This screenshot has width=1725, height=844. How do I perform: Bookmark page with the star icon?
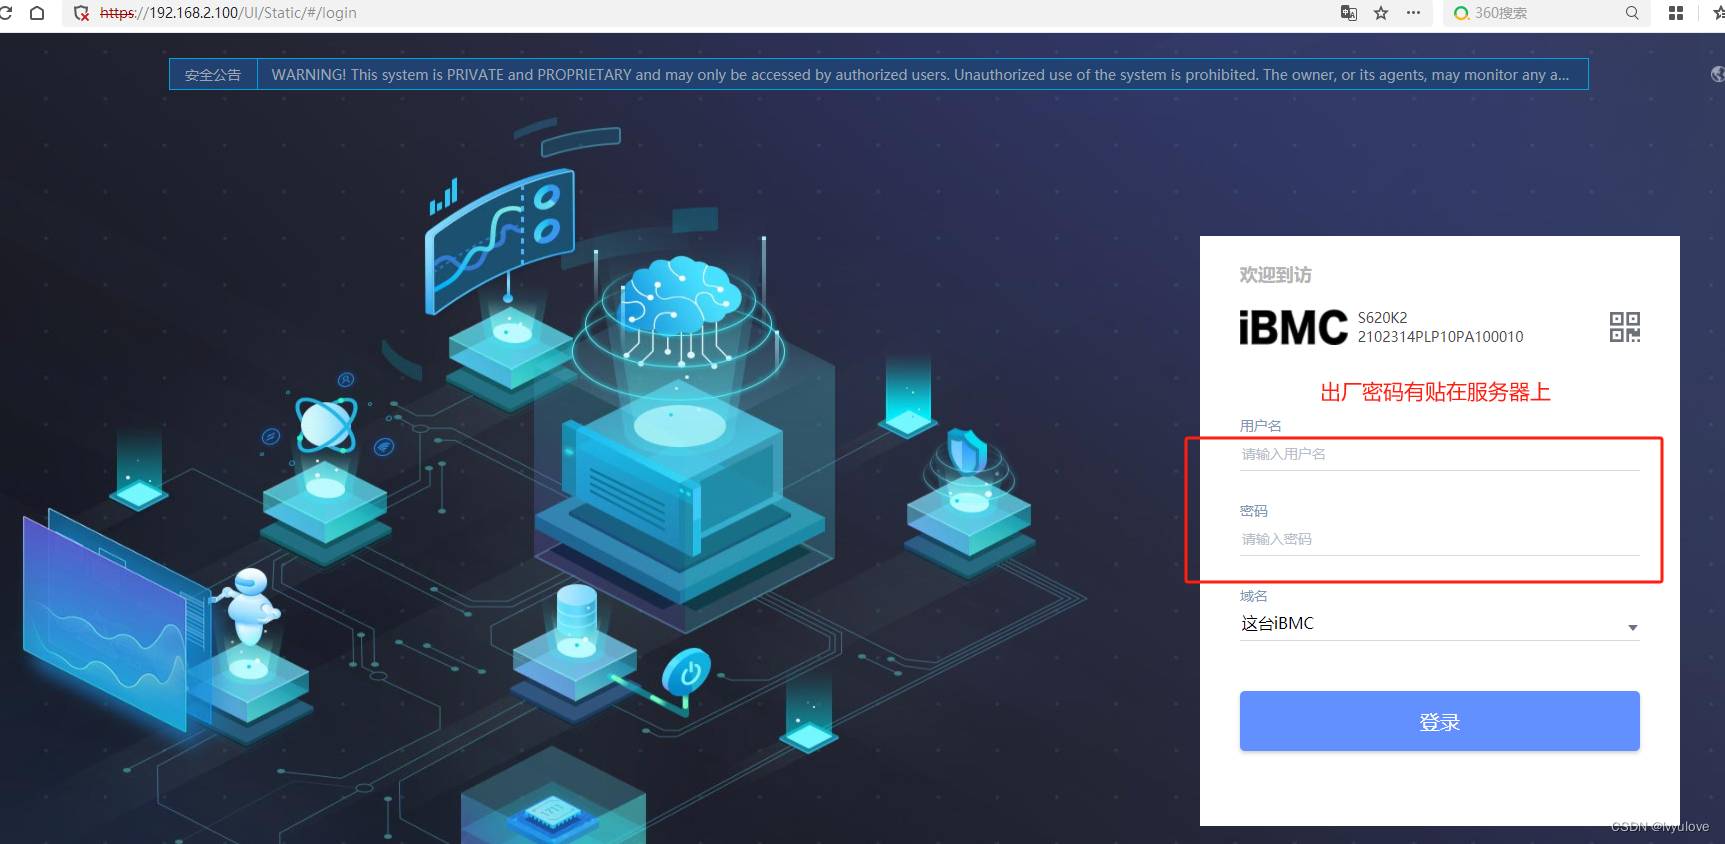[x=1381, y=13]
